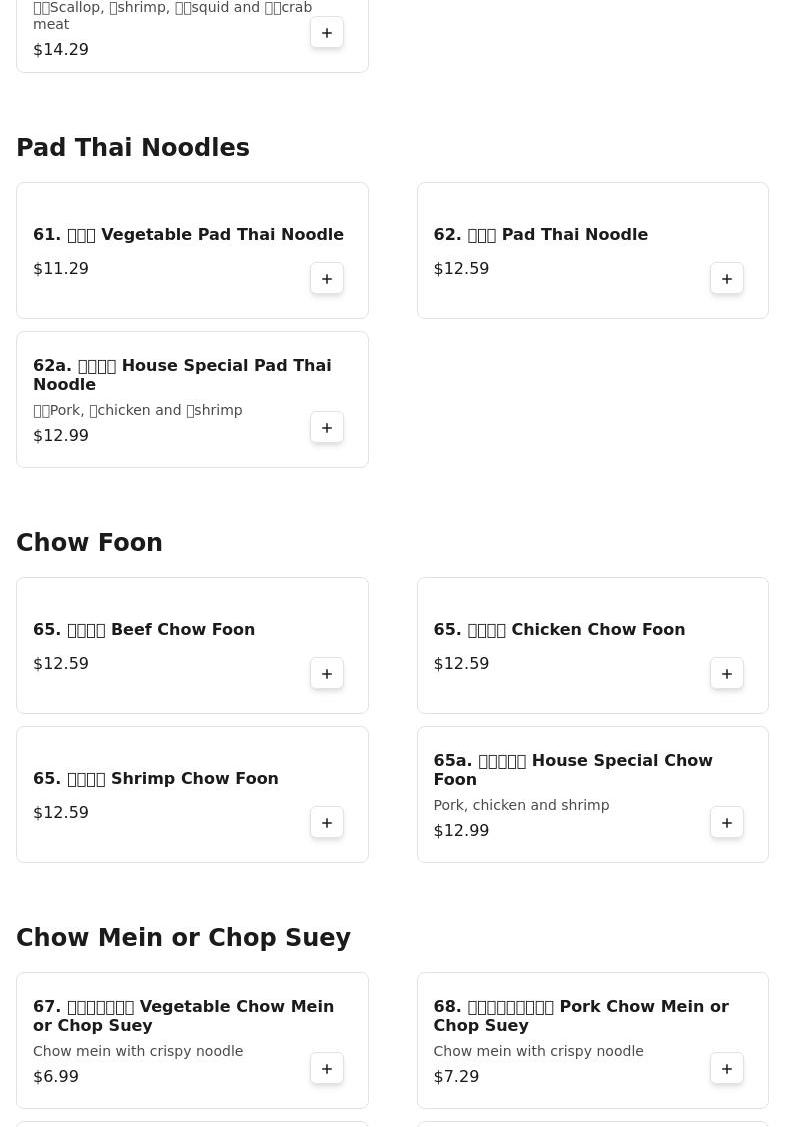Screen dimensions: 785x1127
Task: Hit the plus button for Shrimp Chow Foon
Action: coord(327,823)
